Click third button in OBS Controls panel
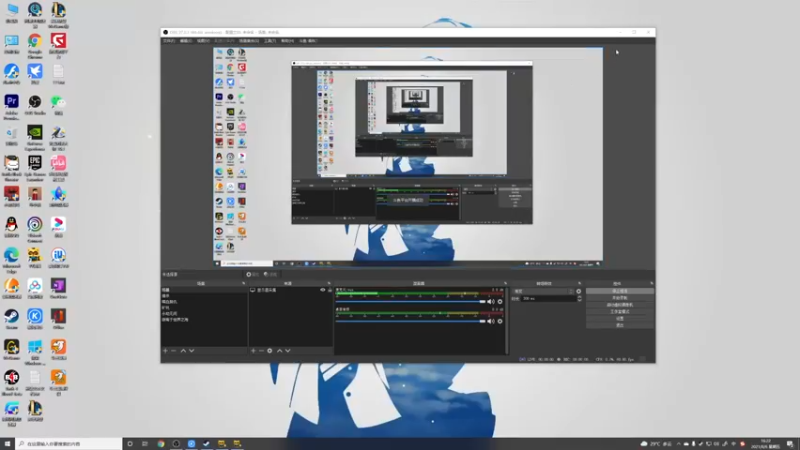The image size is (800, 450). [620, 305]
